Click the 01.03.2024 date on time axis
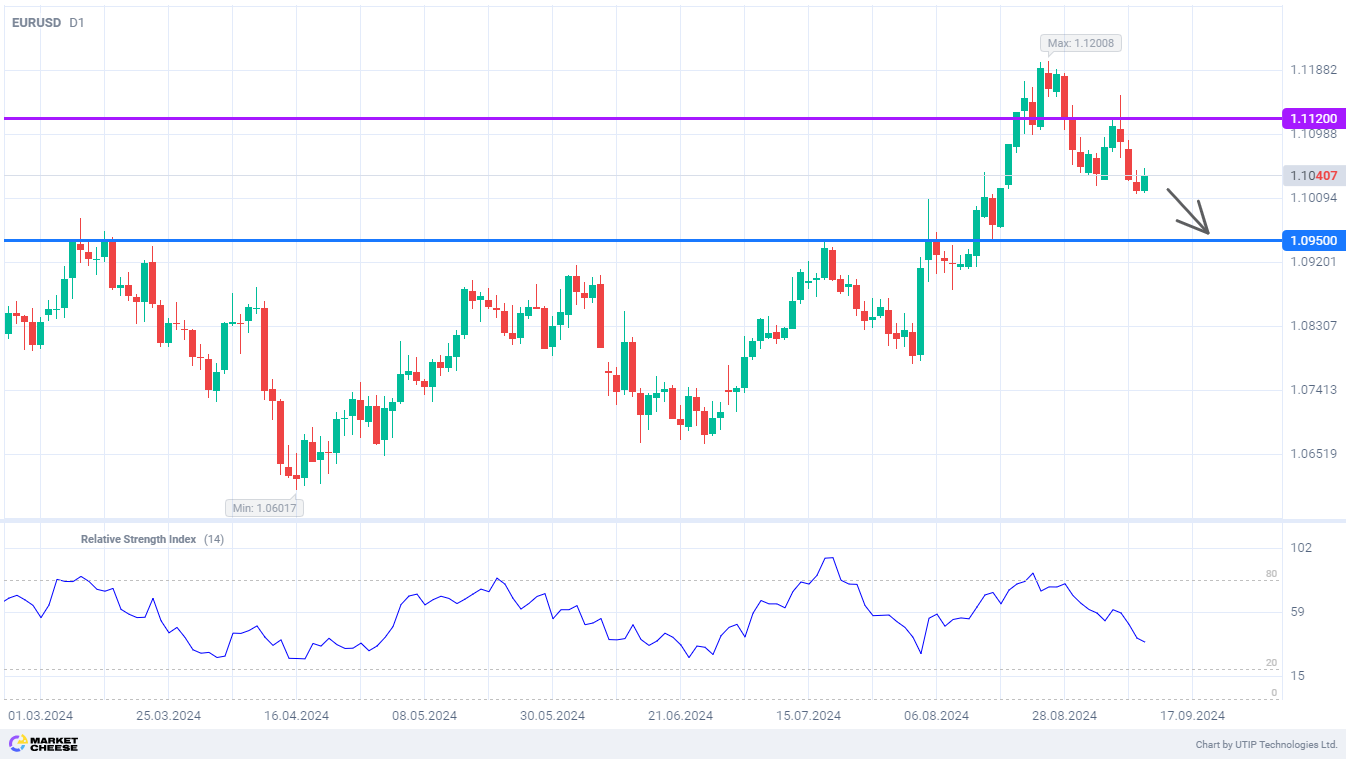 click(x=40, y=716)
